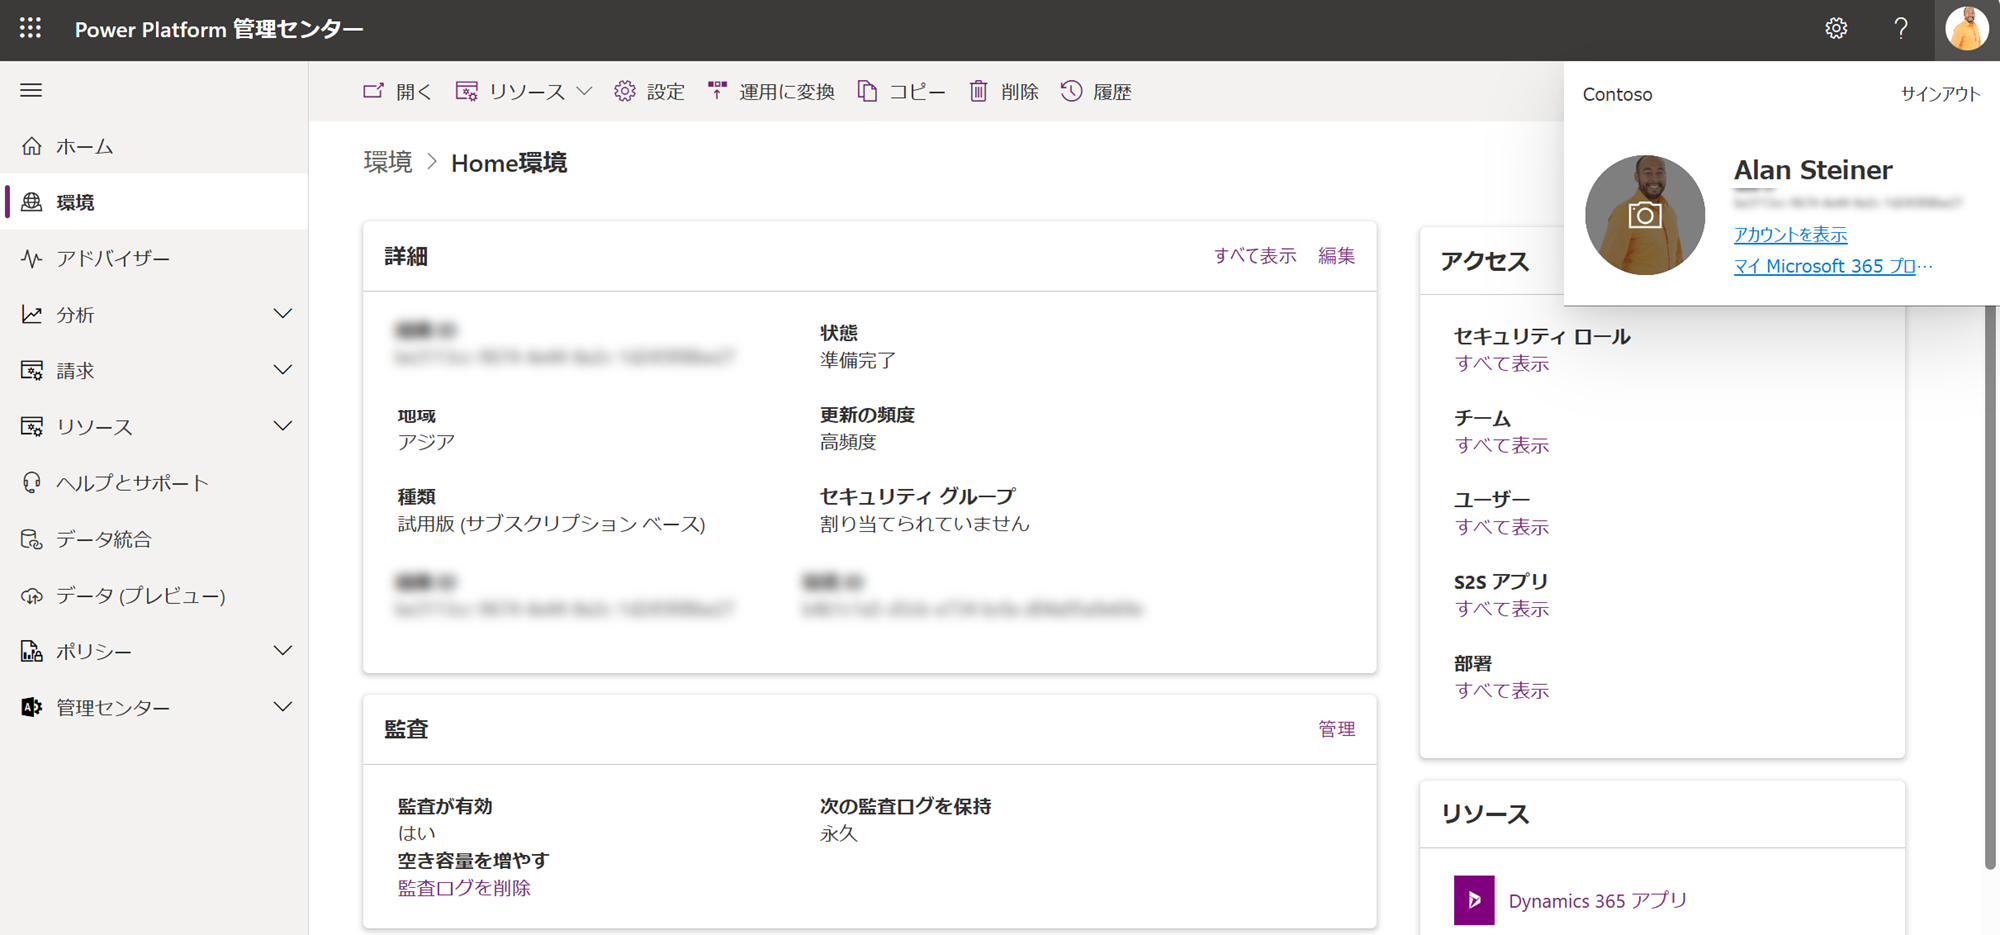This screenshot has width=2000, height=935.
Task: Click the 環境 breadcrumb link
Action: click(388, 163)
